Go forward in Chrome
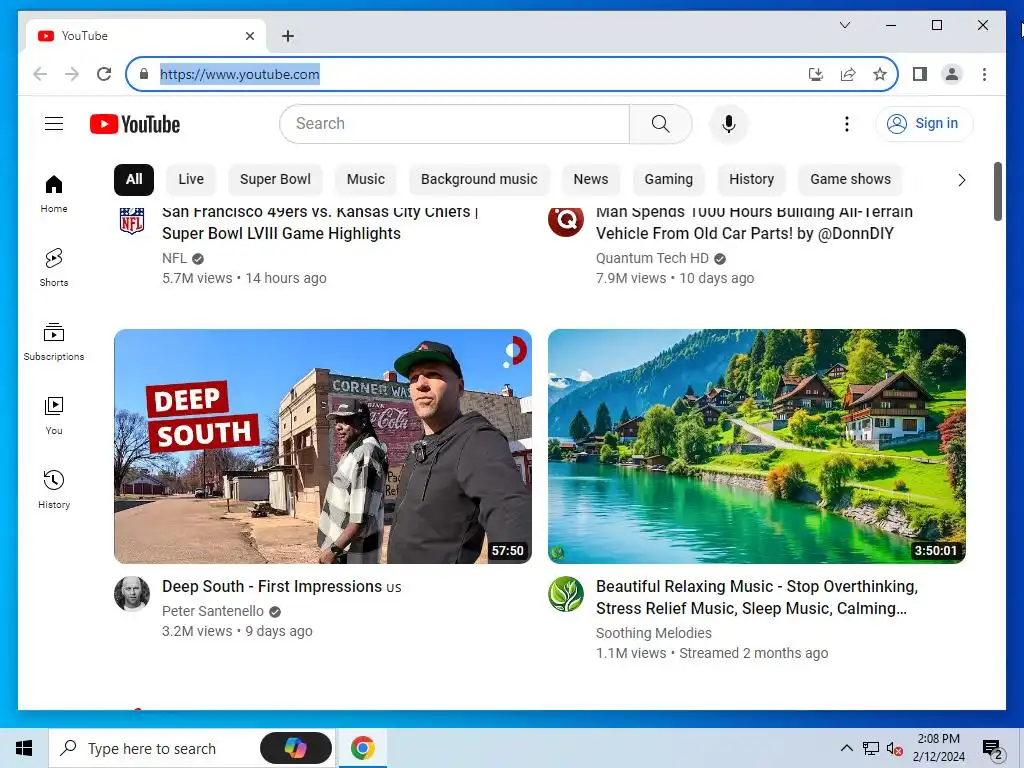 [x=72, y=74]
